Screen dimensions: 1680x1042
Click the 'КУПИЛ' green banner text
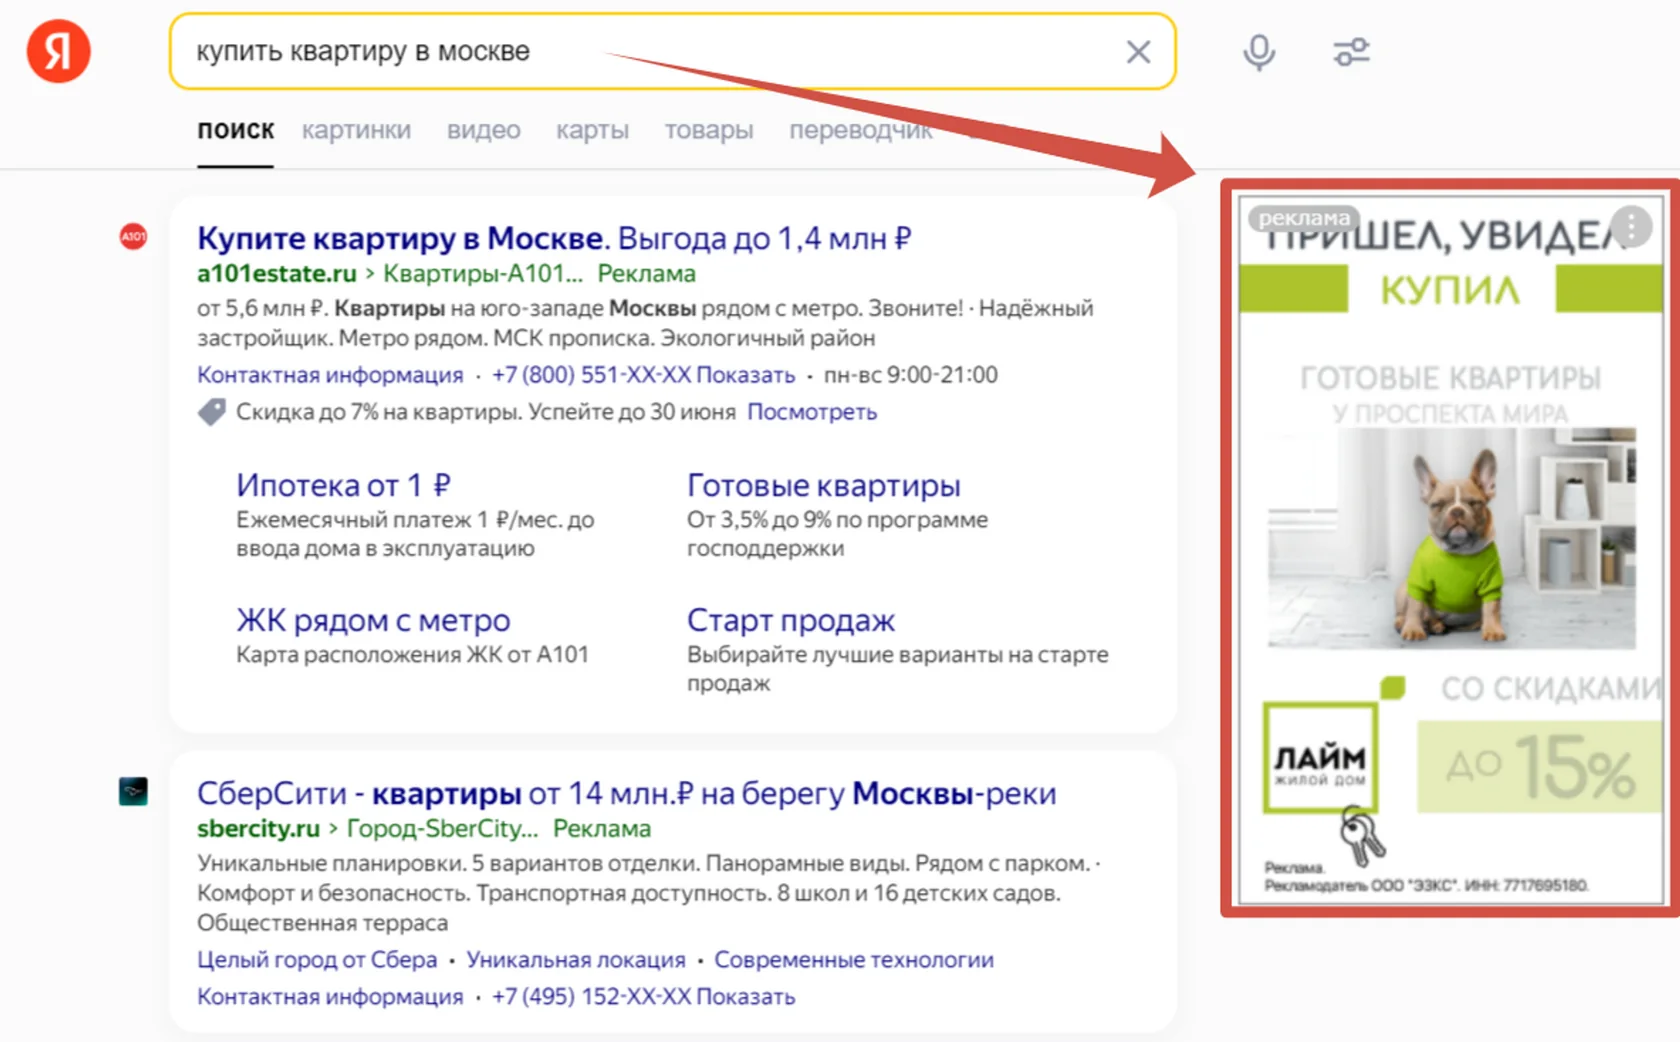tap(1450, 290)
